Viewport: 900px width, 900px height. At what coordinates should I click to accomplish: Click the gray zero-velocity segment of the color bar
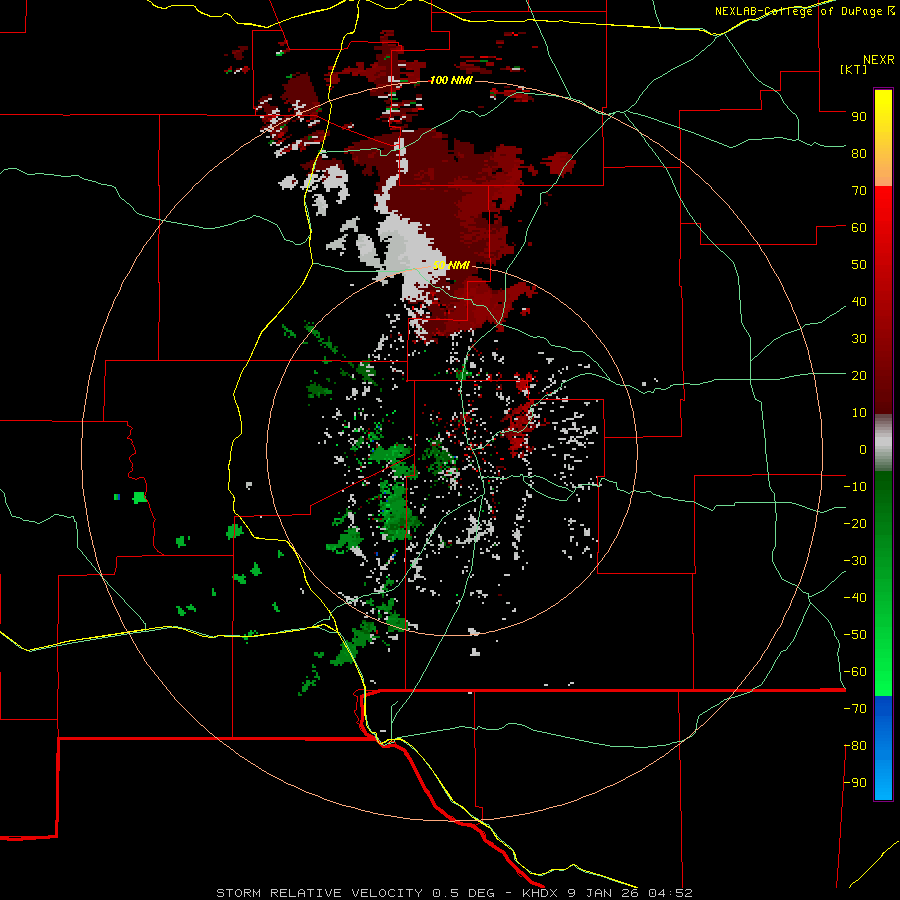(883, 443)
